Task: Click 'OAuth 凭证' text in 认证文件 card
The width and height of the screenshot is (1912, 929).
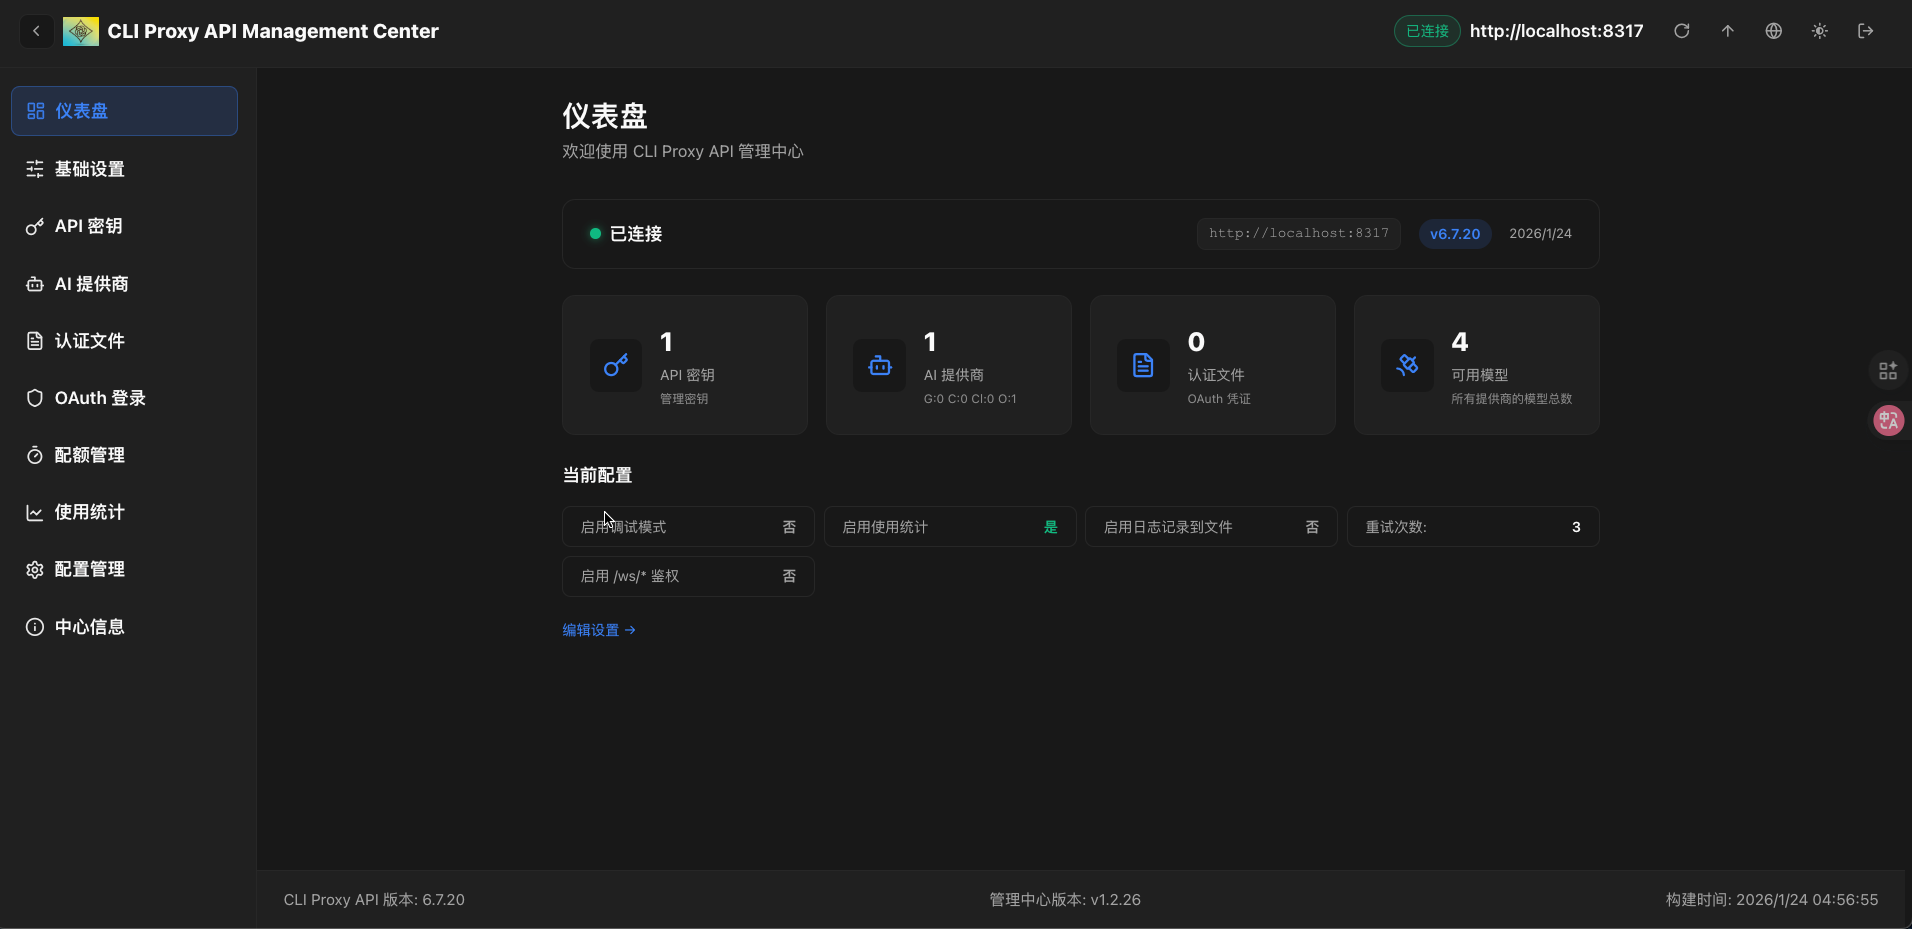Action: tap(1219, 399)
